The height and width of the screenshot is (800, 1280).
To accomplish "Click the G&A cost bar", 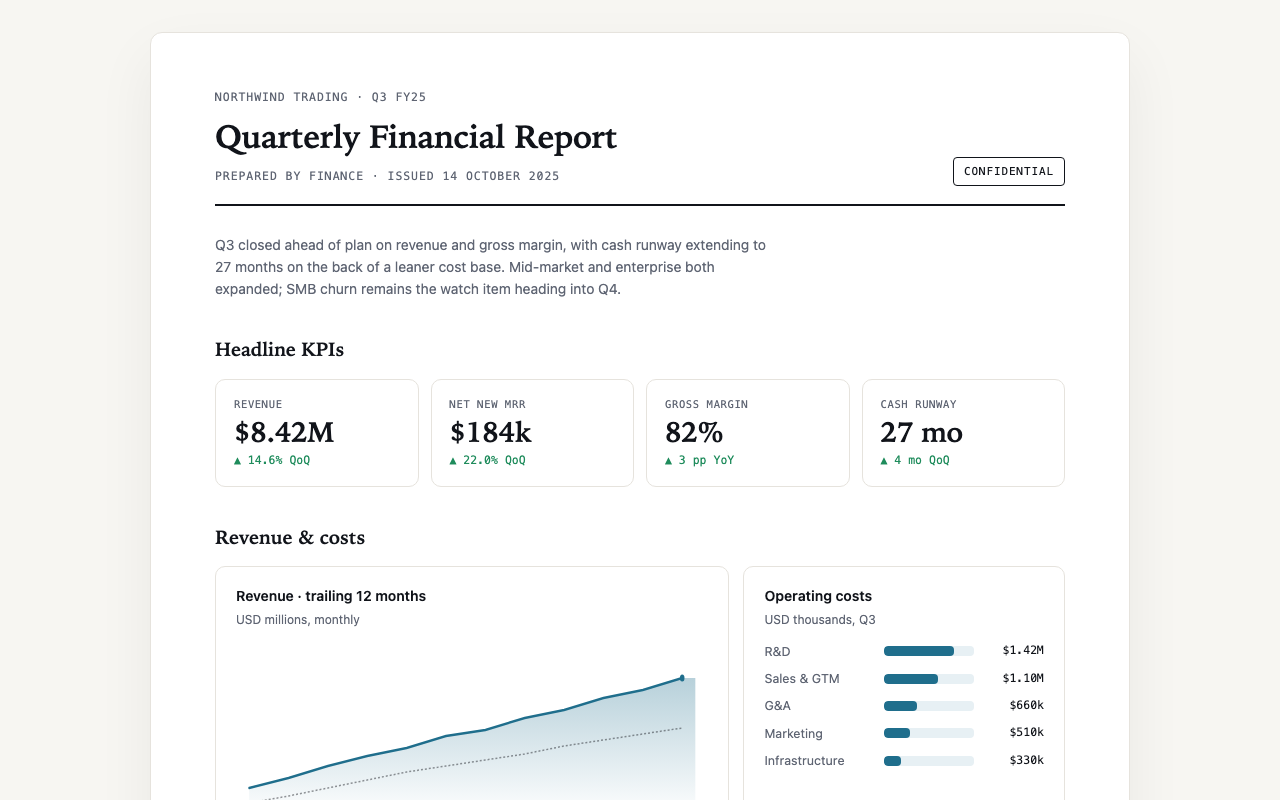I will [929, 706].
